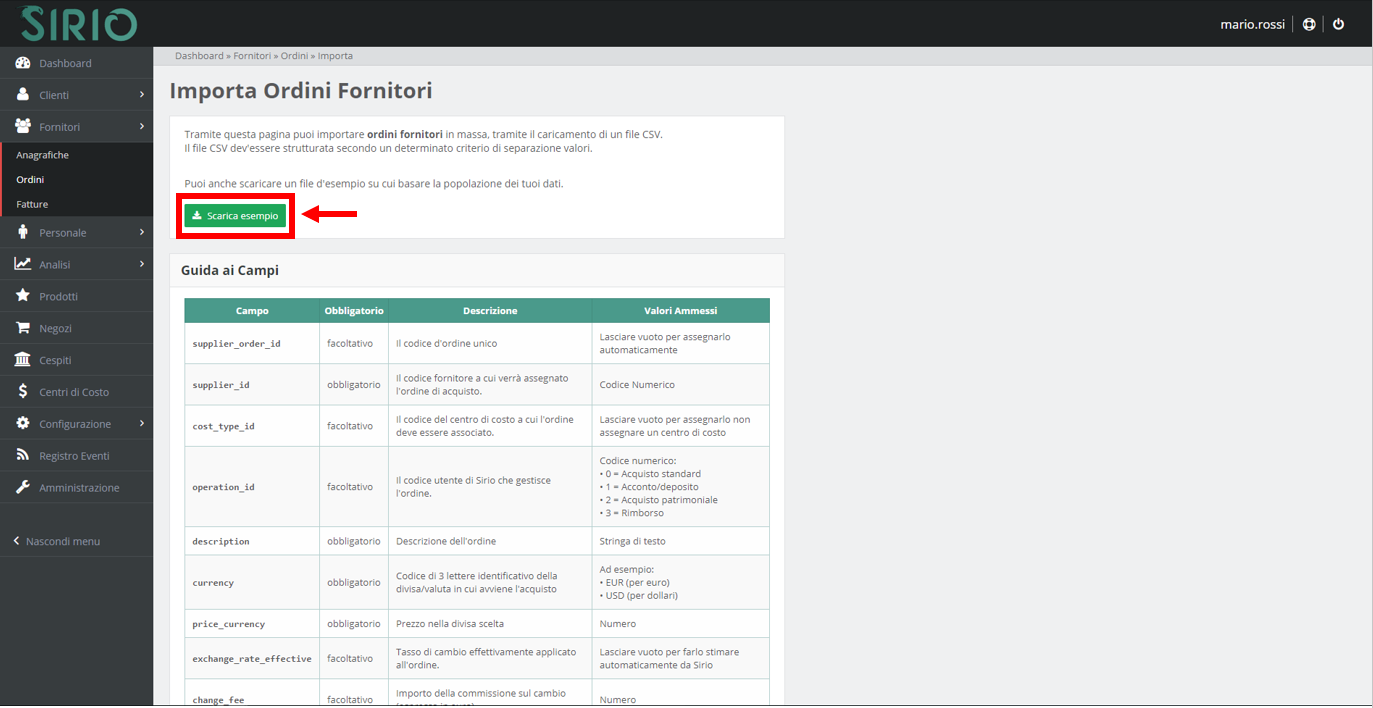
Task: Click the Prodotti star icon
Action: point(22,296)
